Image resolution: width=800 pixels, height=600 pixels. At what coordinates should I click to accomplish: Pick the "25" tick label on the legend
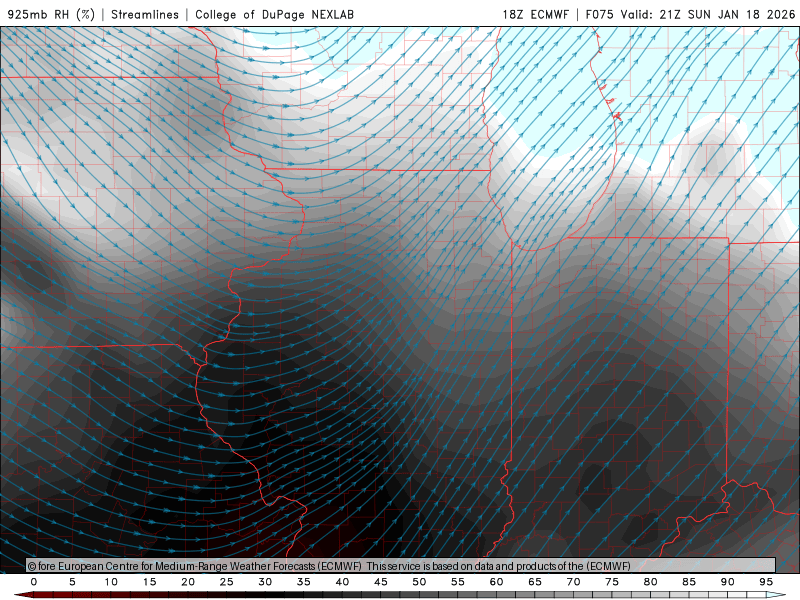227,582
